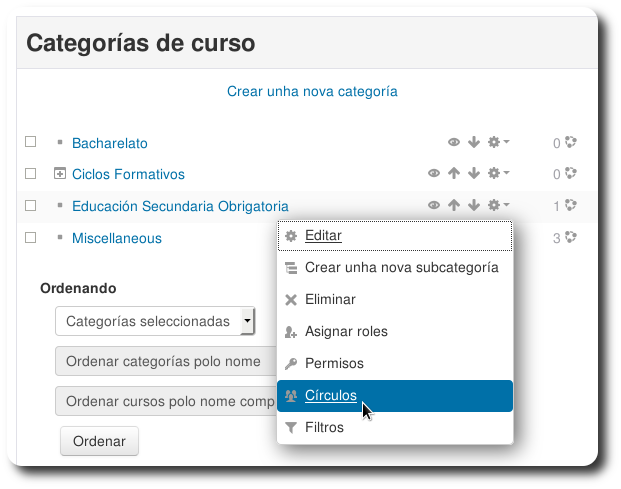Open gear actions menu for Ciclos Formativos

coord(498,173)
